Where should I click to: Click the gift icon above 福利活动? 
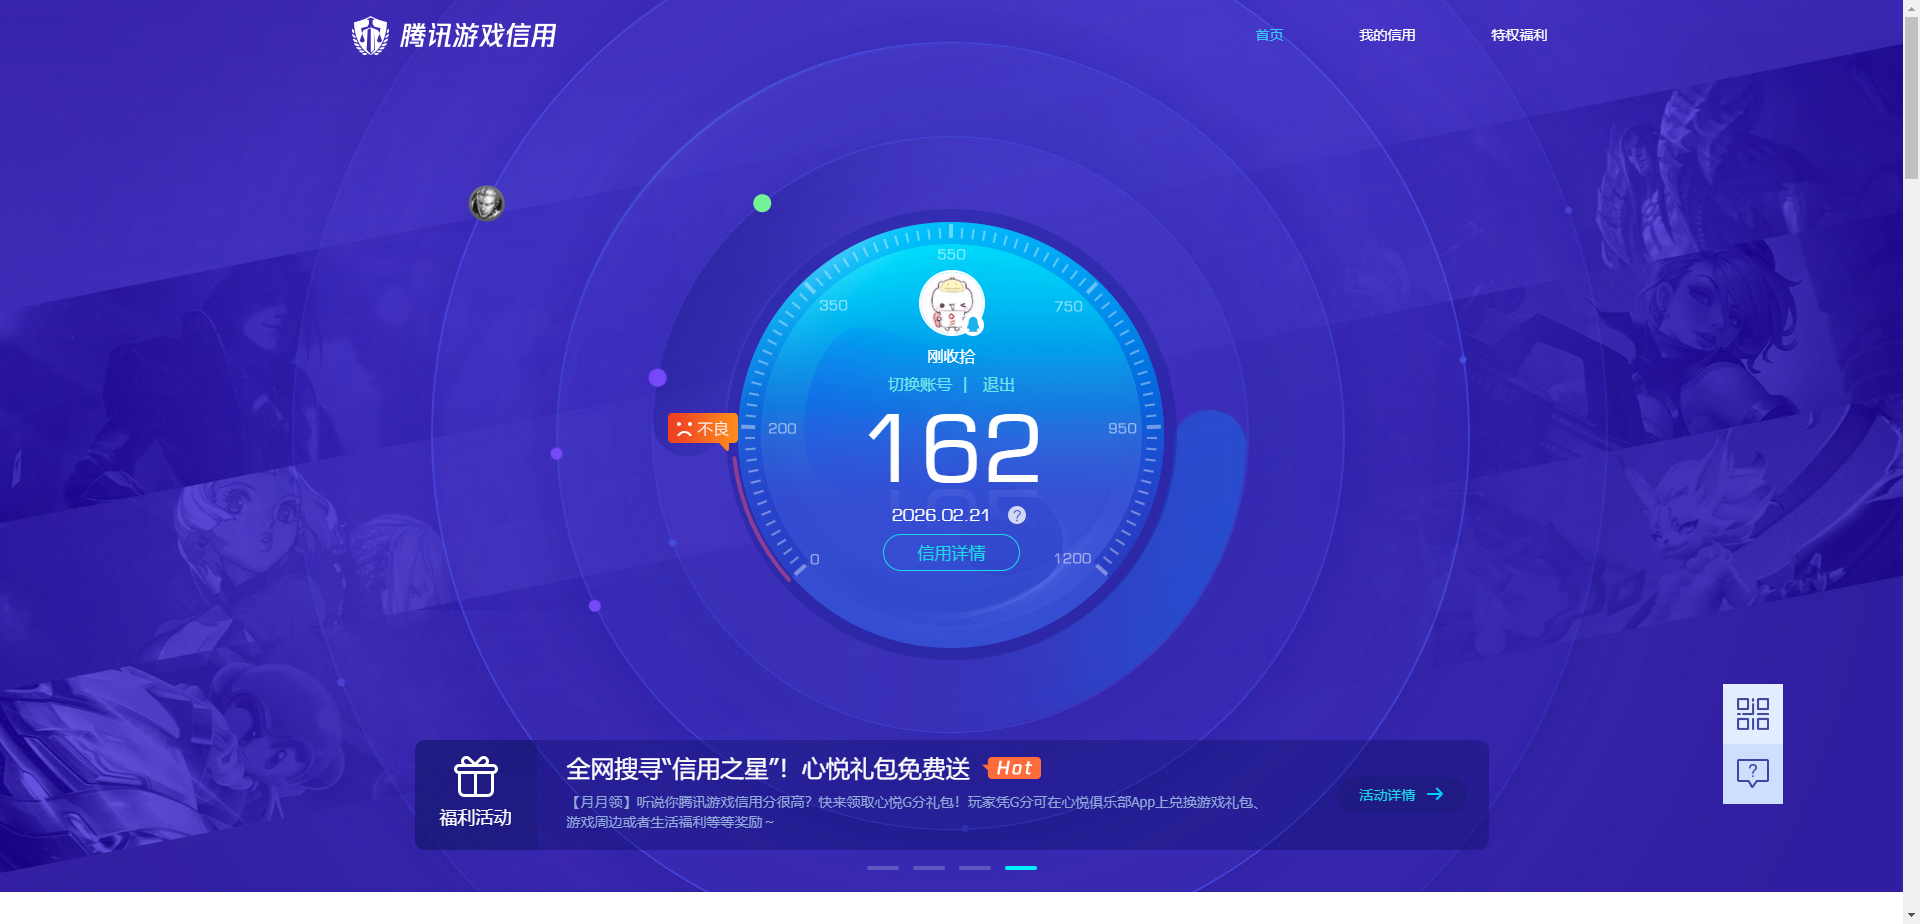tap(475, 777)
